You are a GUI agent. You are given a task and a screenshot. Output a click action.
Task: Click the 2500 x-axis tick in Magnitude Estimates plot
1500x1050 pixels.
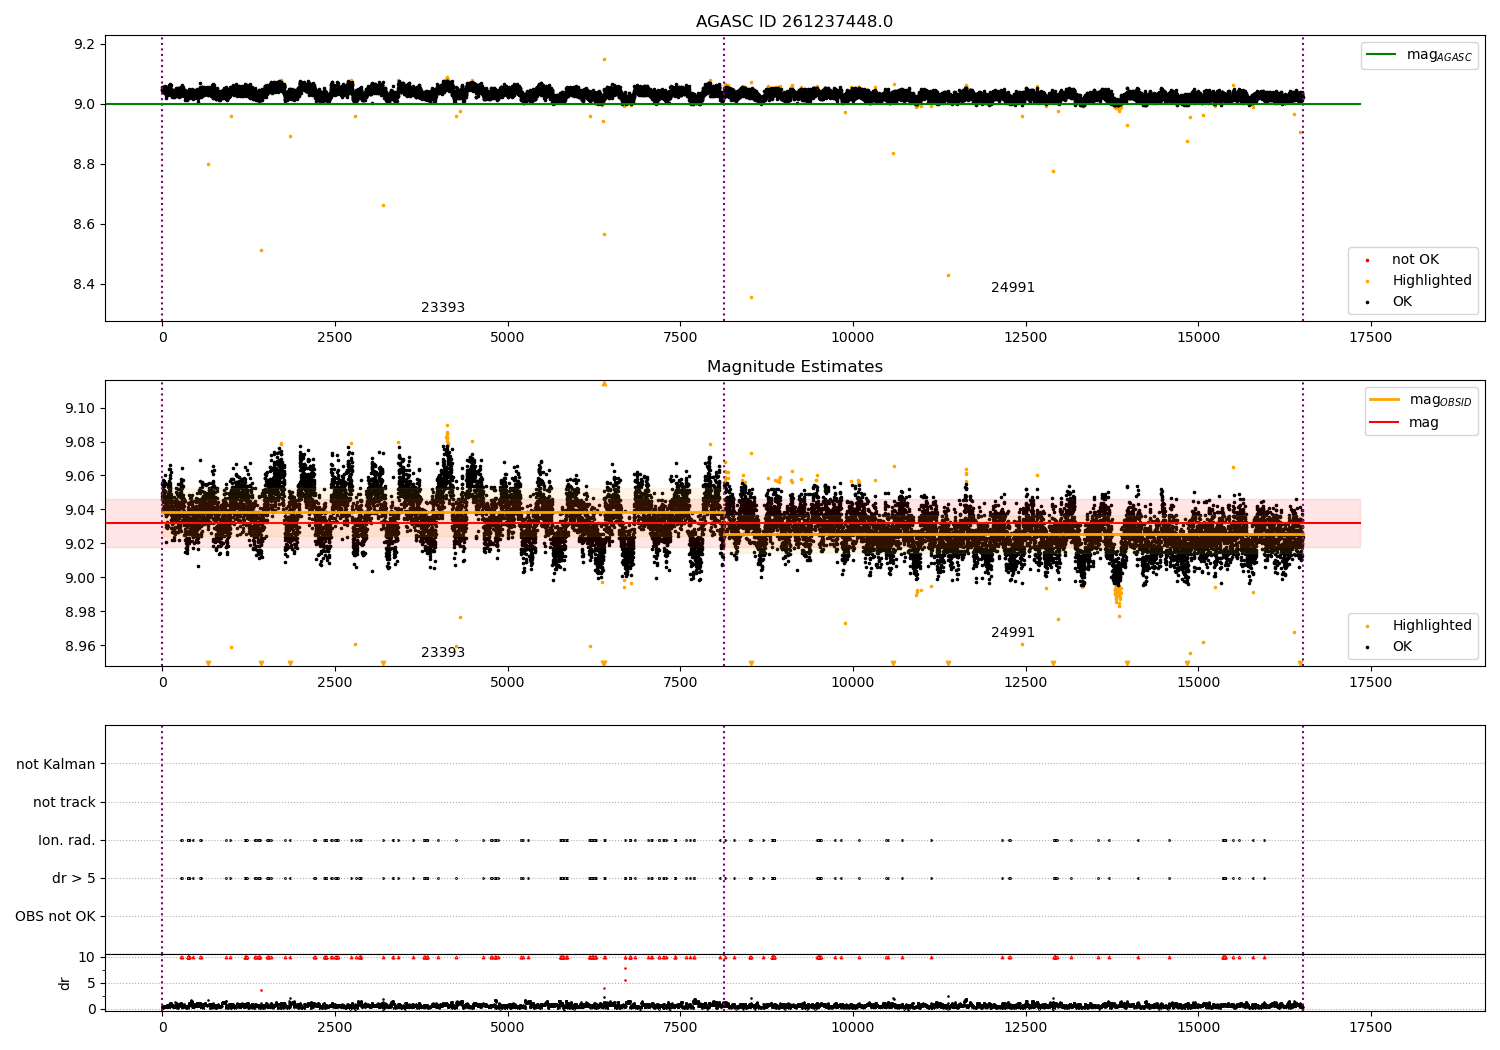pyautogui.click(x=335, y=683)
